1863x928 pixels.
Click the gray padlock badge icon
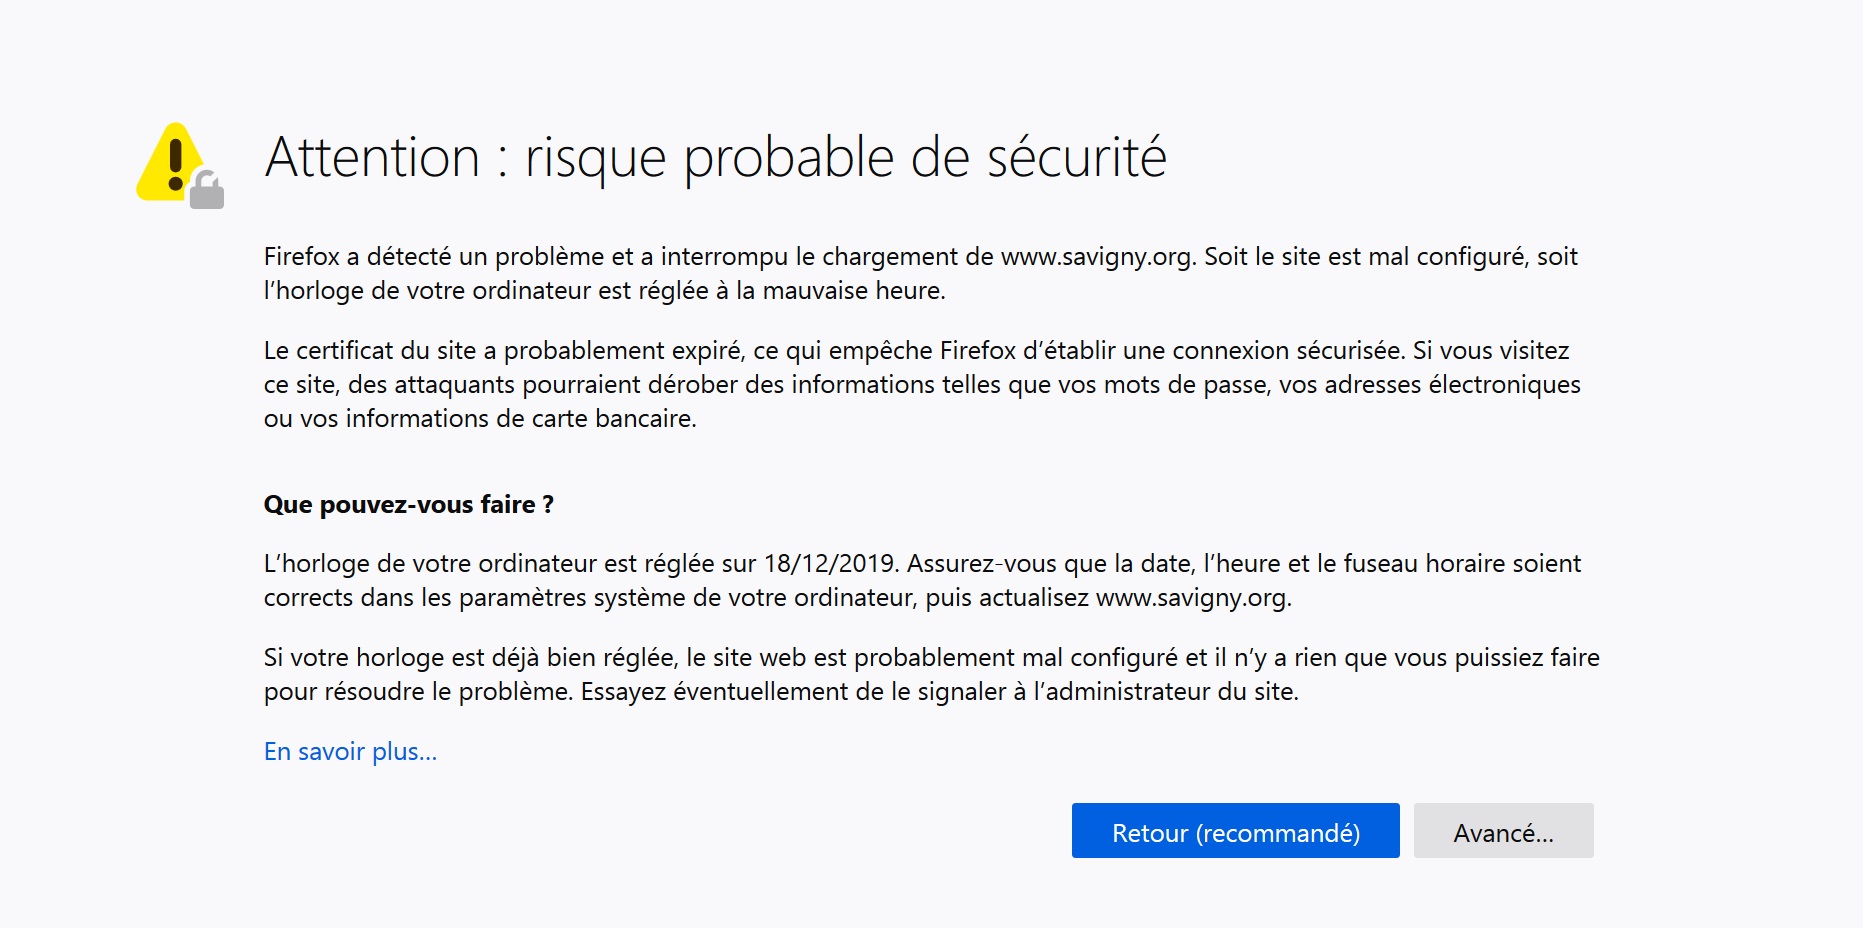(207, 190)
